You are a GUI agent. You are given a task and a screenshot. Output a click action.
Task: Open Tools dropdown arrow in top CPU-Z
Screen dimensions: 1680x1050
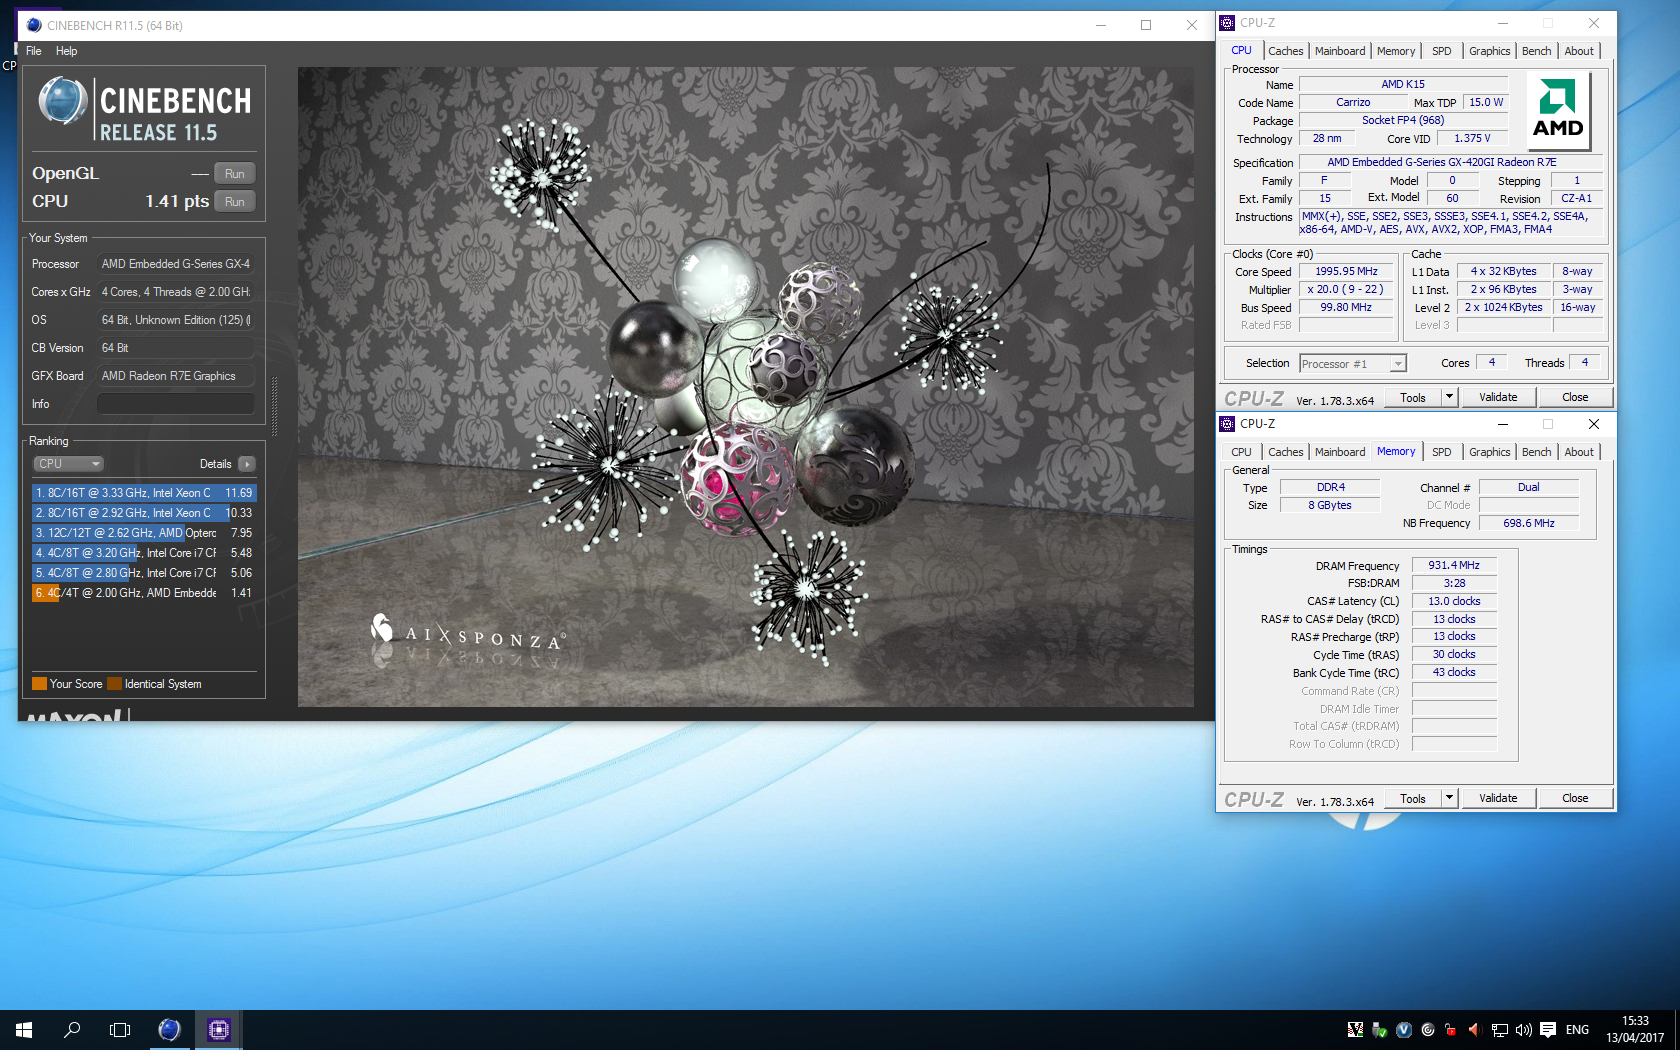[1449, 398]
